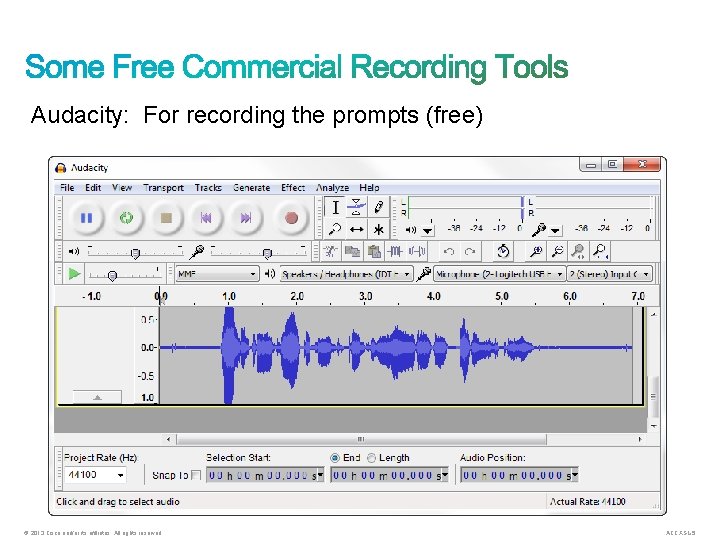Image resolution: width=720 pixels, height=540 pixels.
Task: Open the Transport menu
Action: point(163,188)
